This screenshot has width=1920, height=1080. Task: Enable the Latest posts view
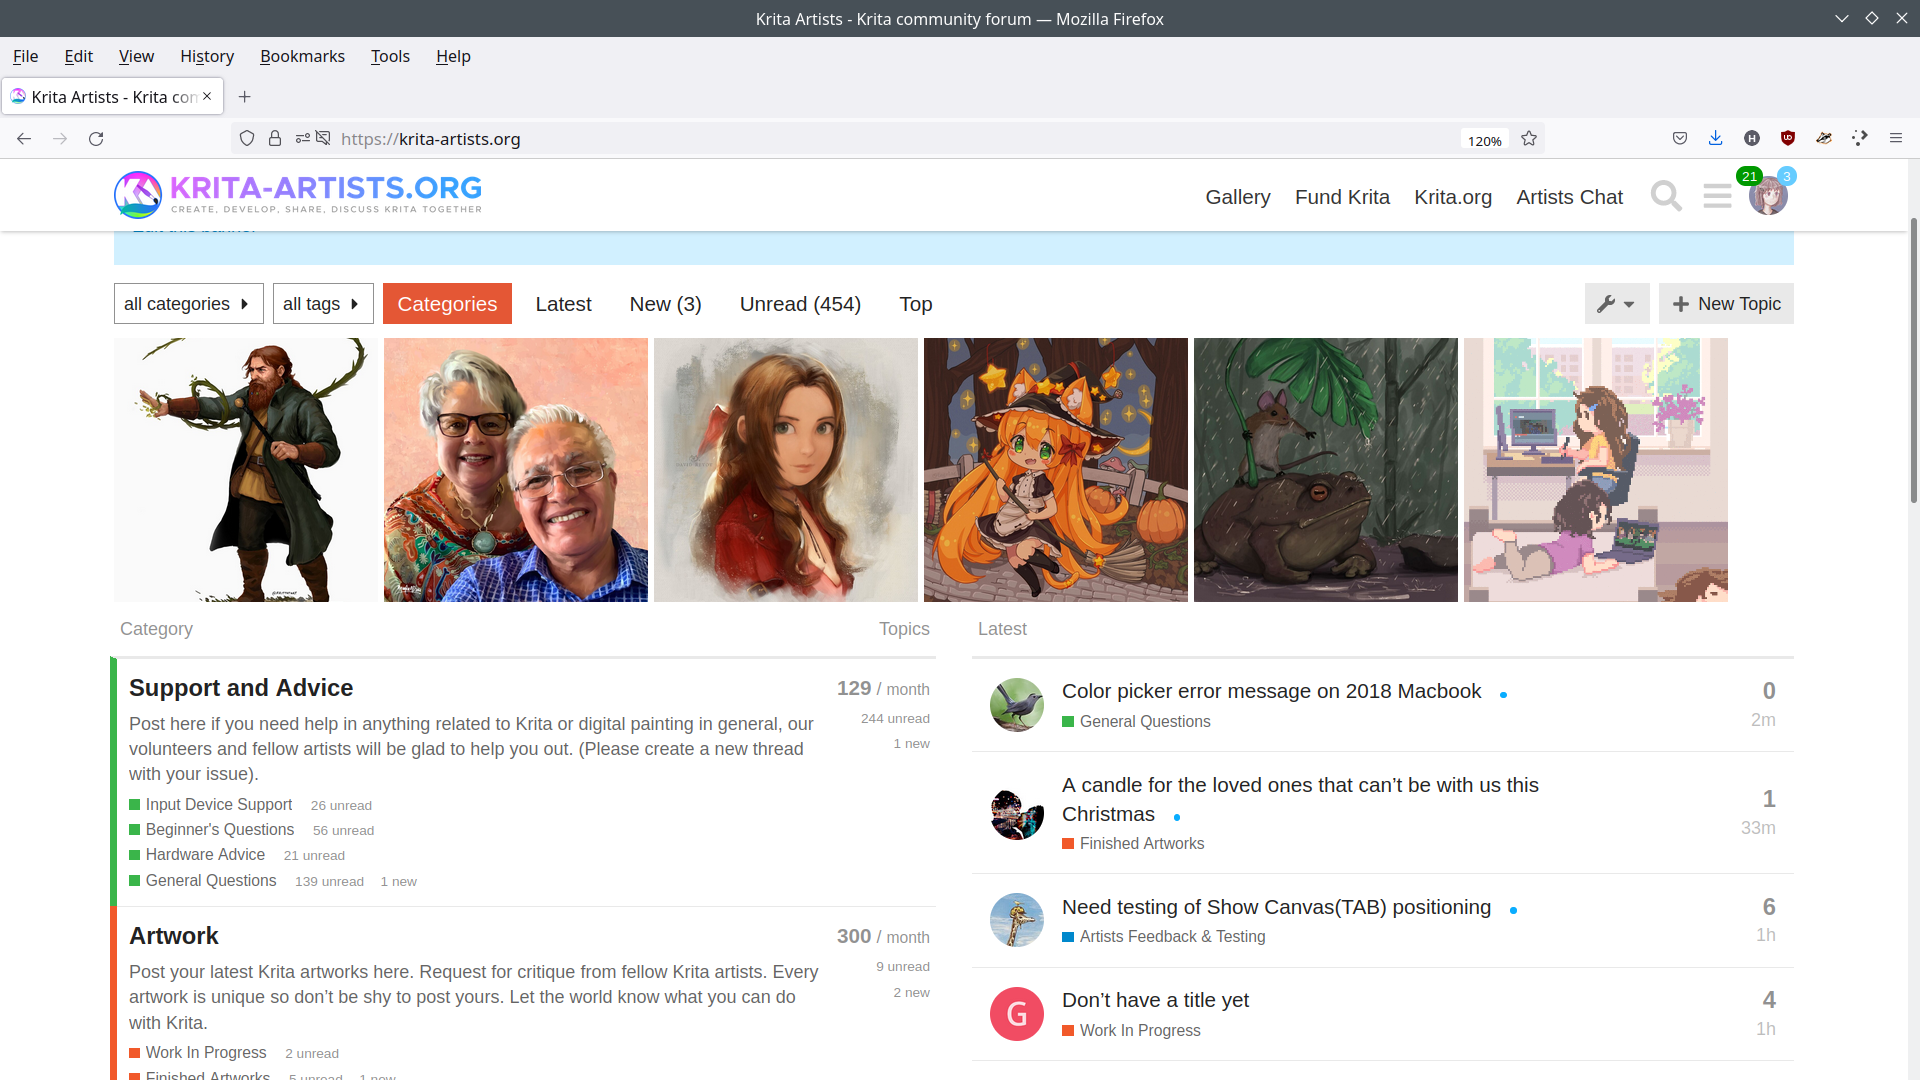click(563, 303)
